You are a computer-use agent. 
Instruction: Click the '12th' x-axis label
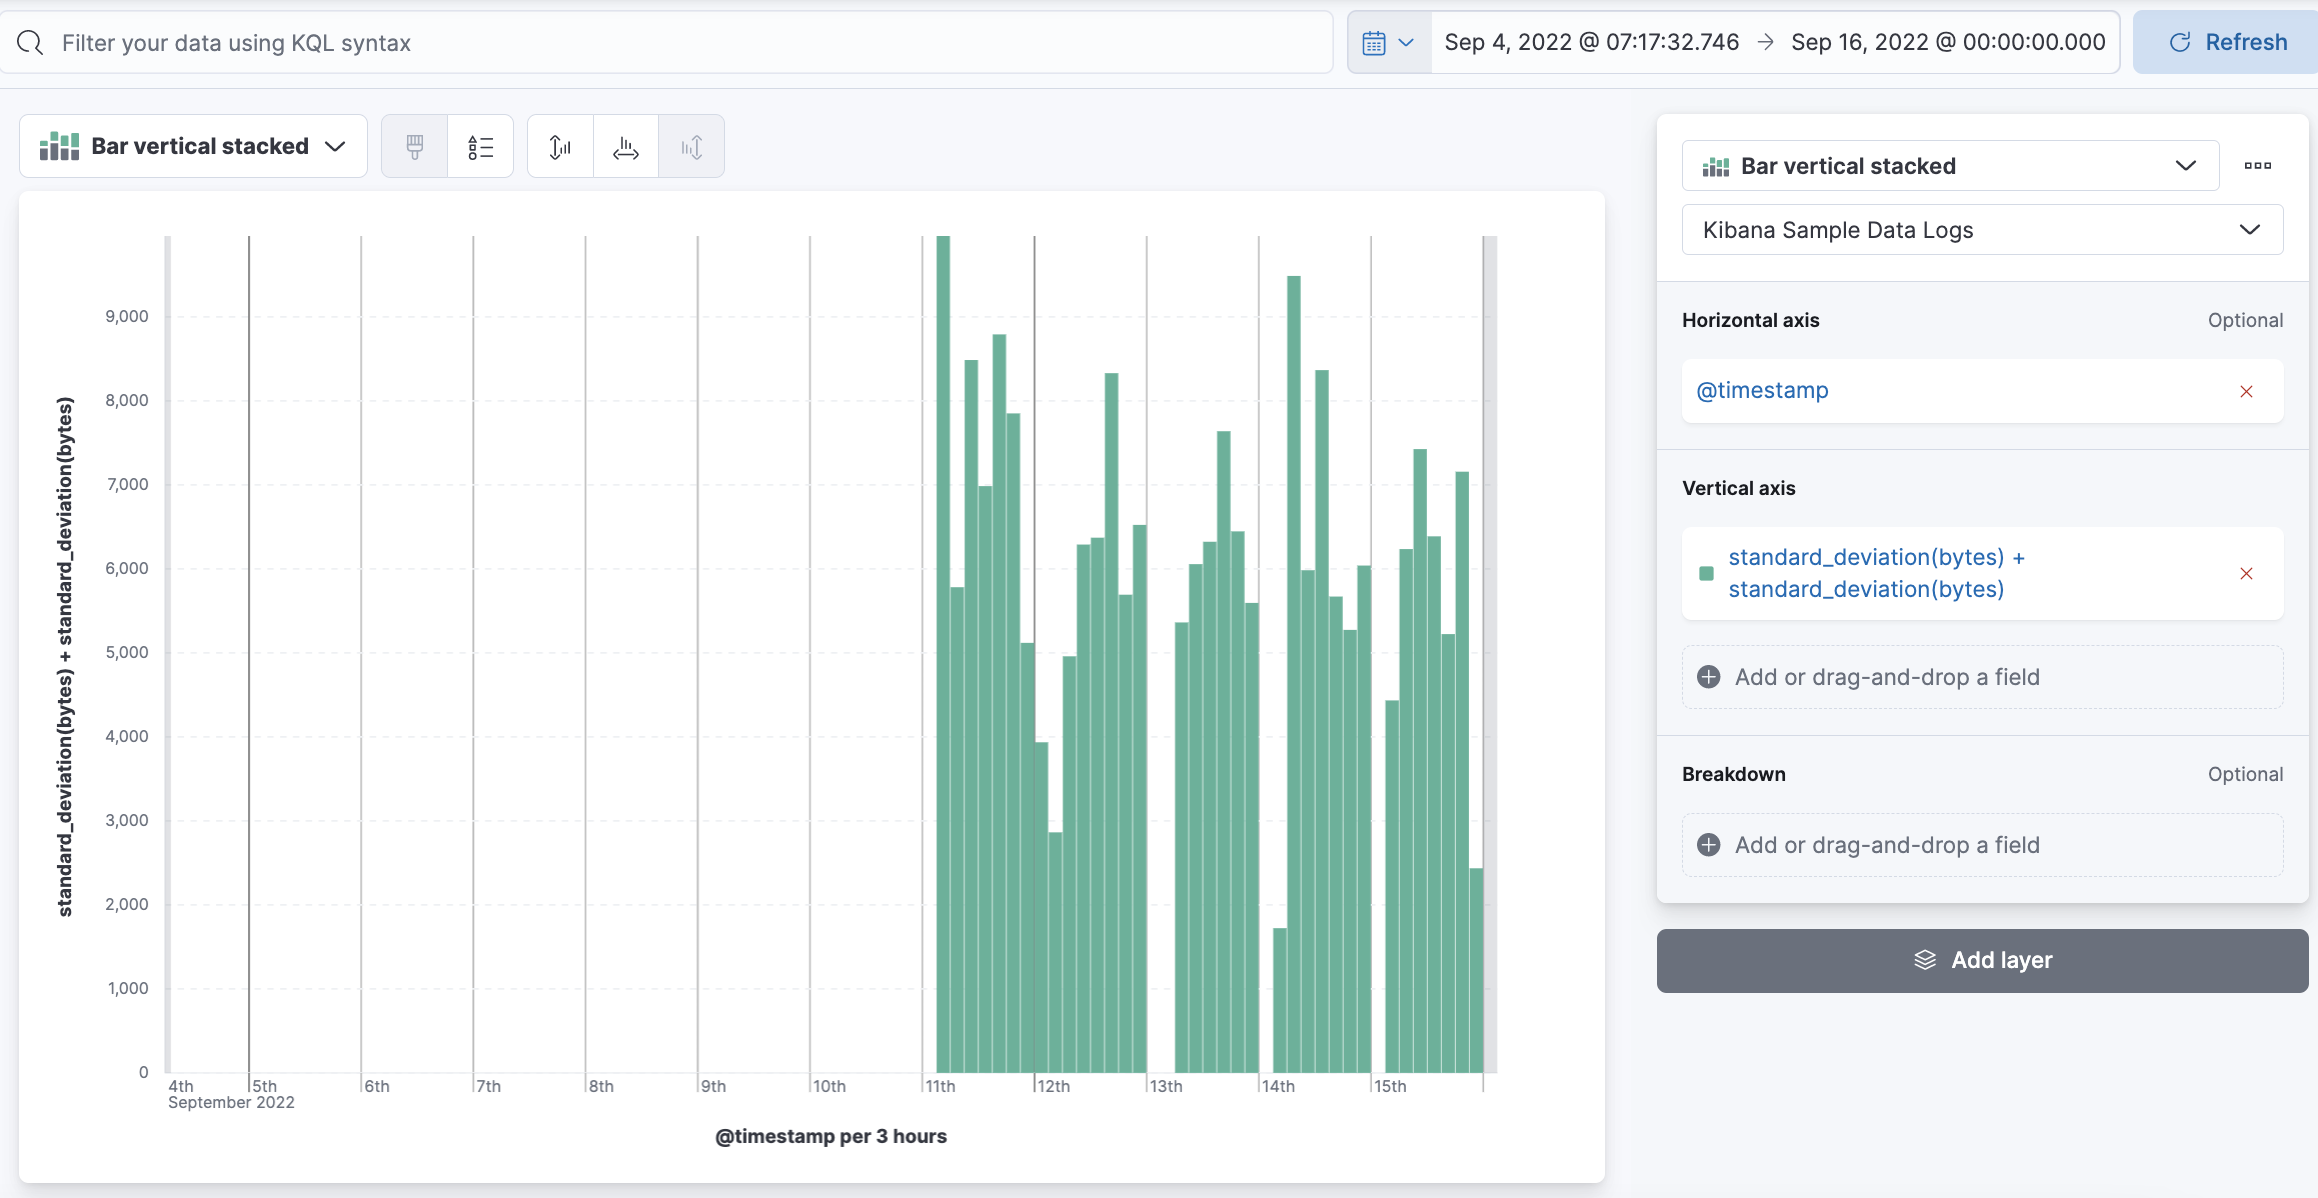coord(1053,1086)
